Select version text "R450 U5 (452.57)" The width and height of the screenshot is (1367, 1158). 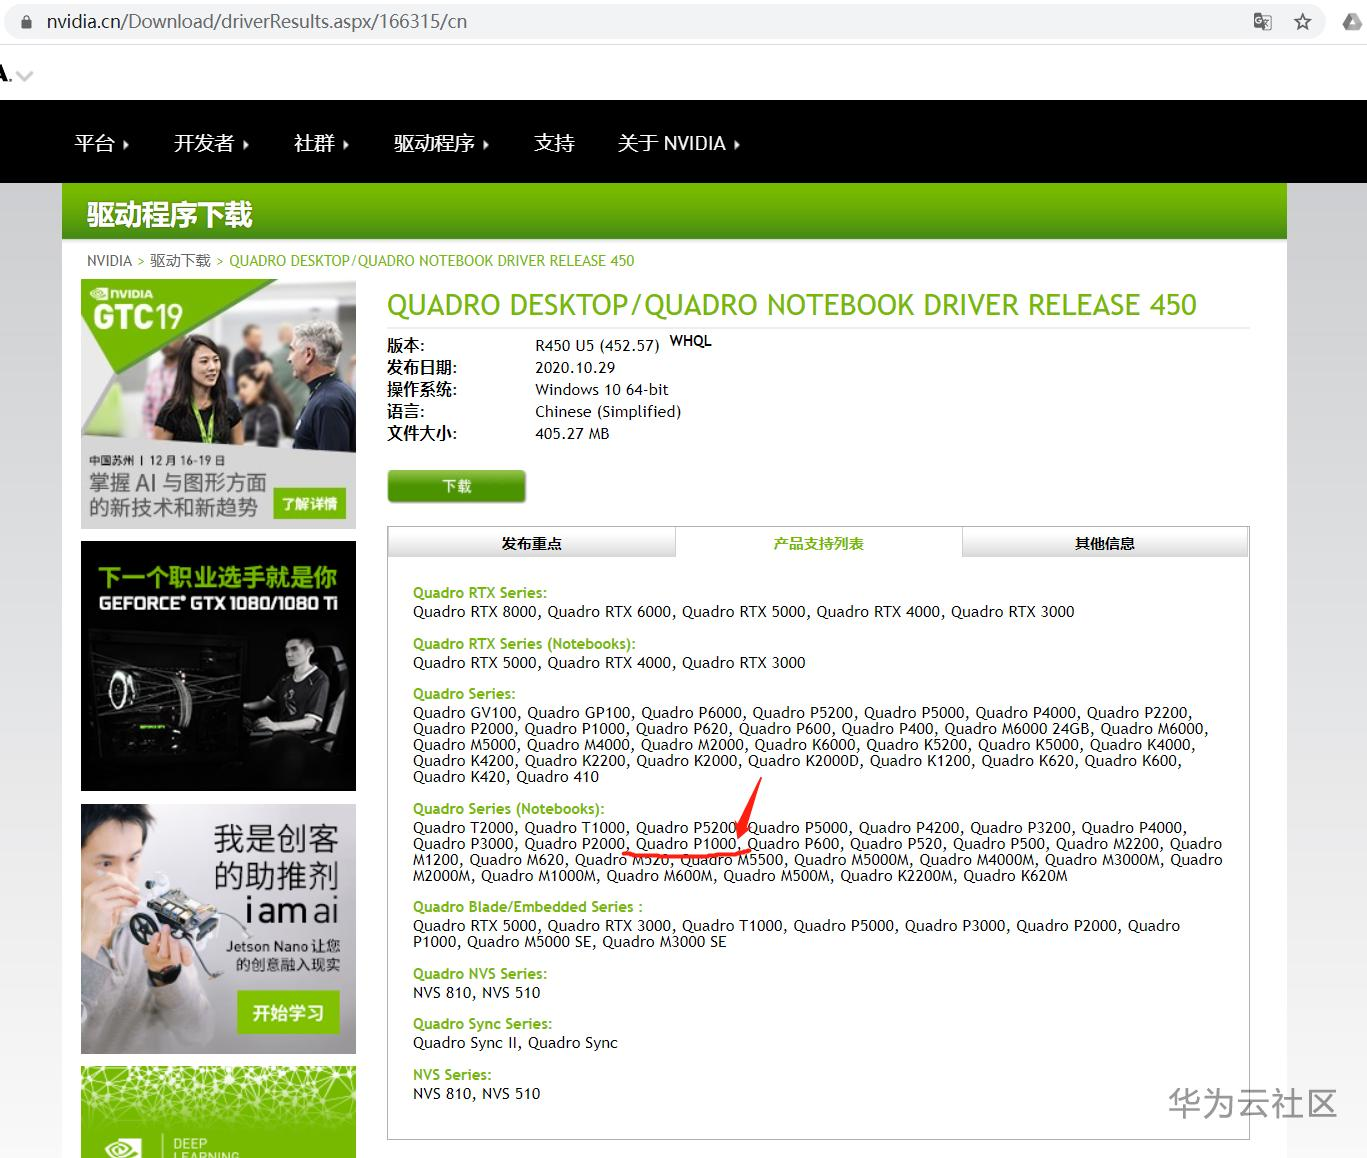coord(597,346)
